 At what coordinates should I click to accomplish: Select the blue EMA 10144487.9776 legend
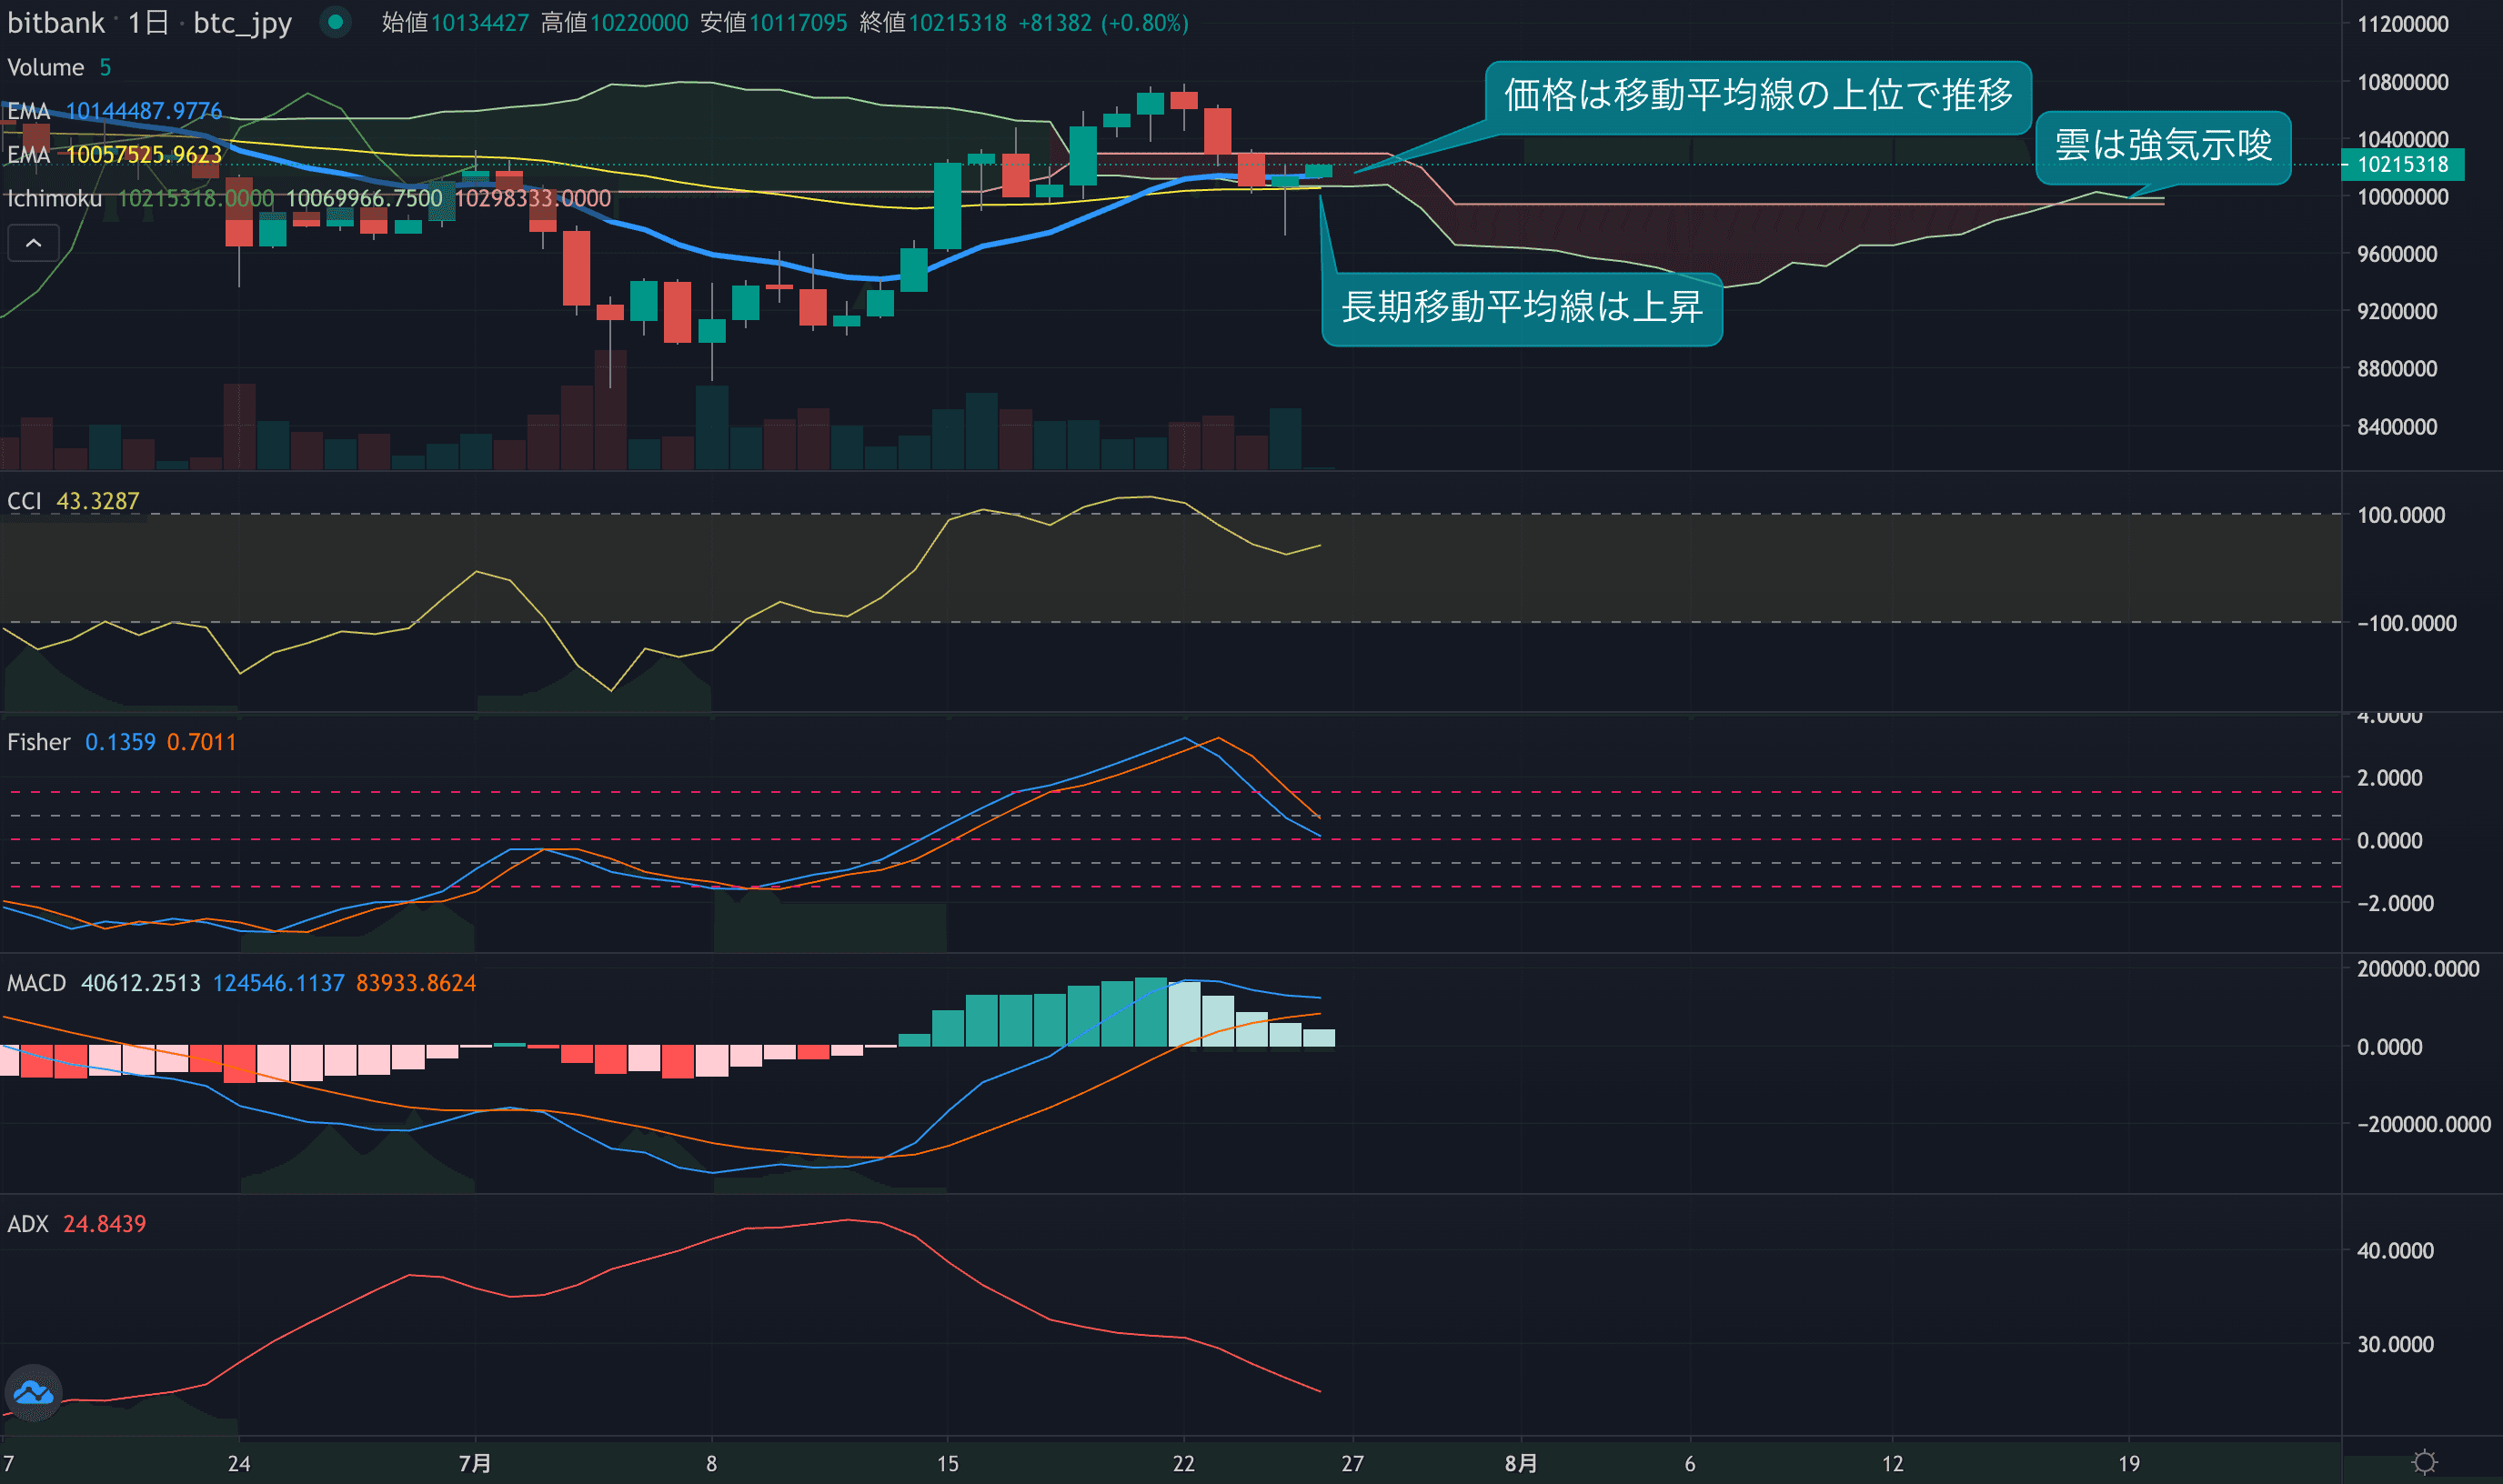pos(115,111)
